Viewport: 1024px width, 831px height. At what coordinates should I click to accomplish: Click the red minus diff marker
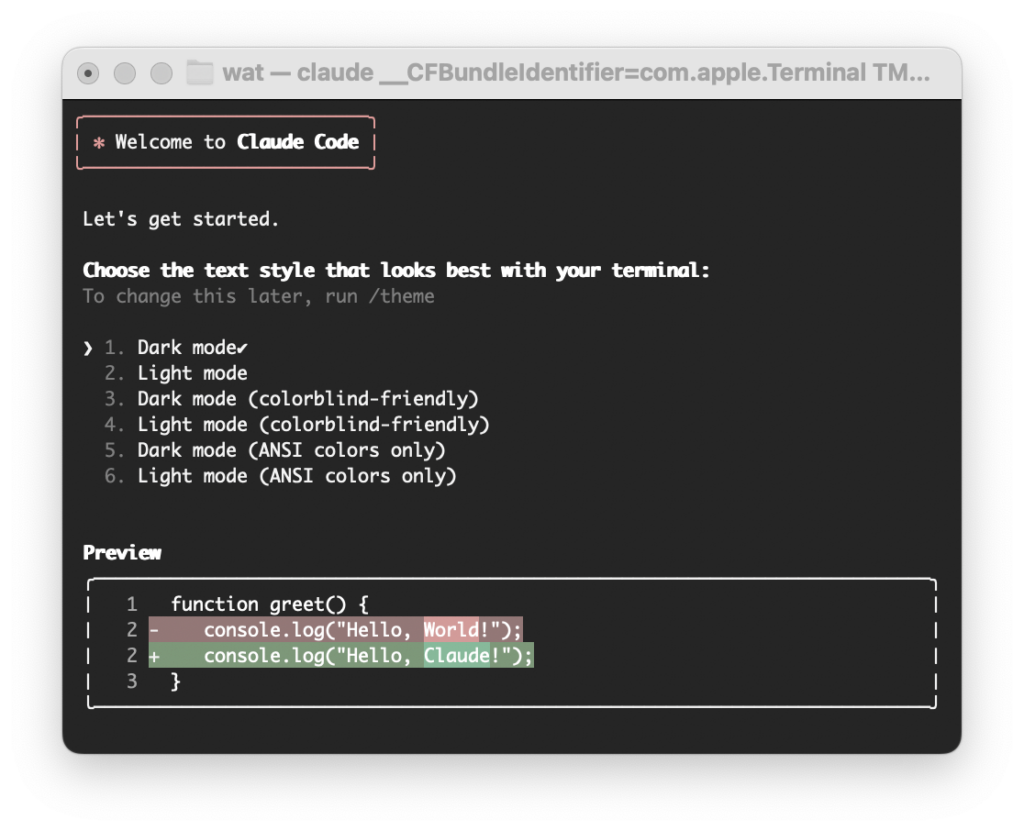tap(154, 630)
